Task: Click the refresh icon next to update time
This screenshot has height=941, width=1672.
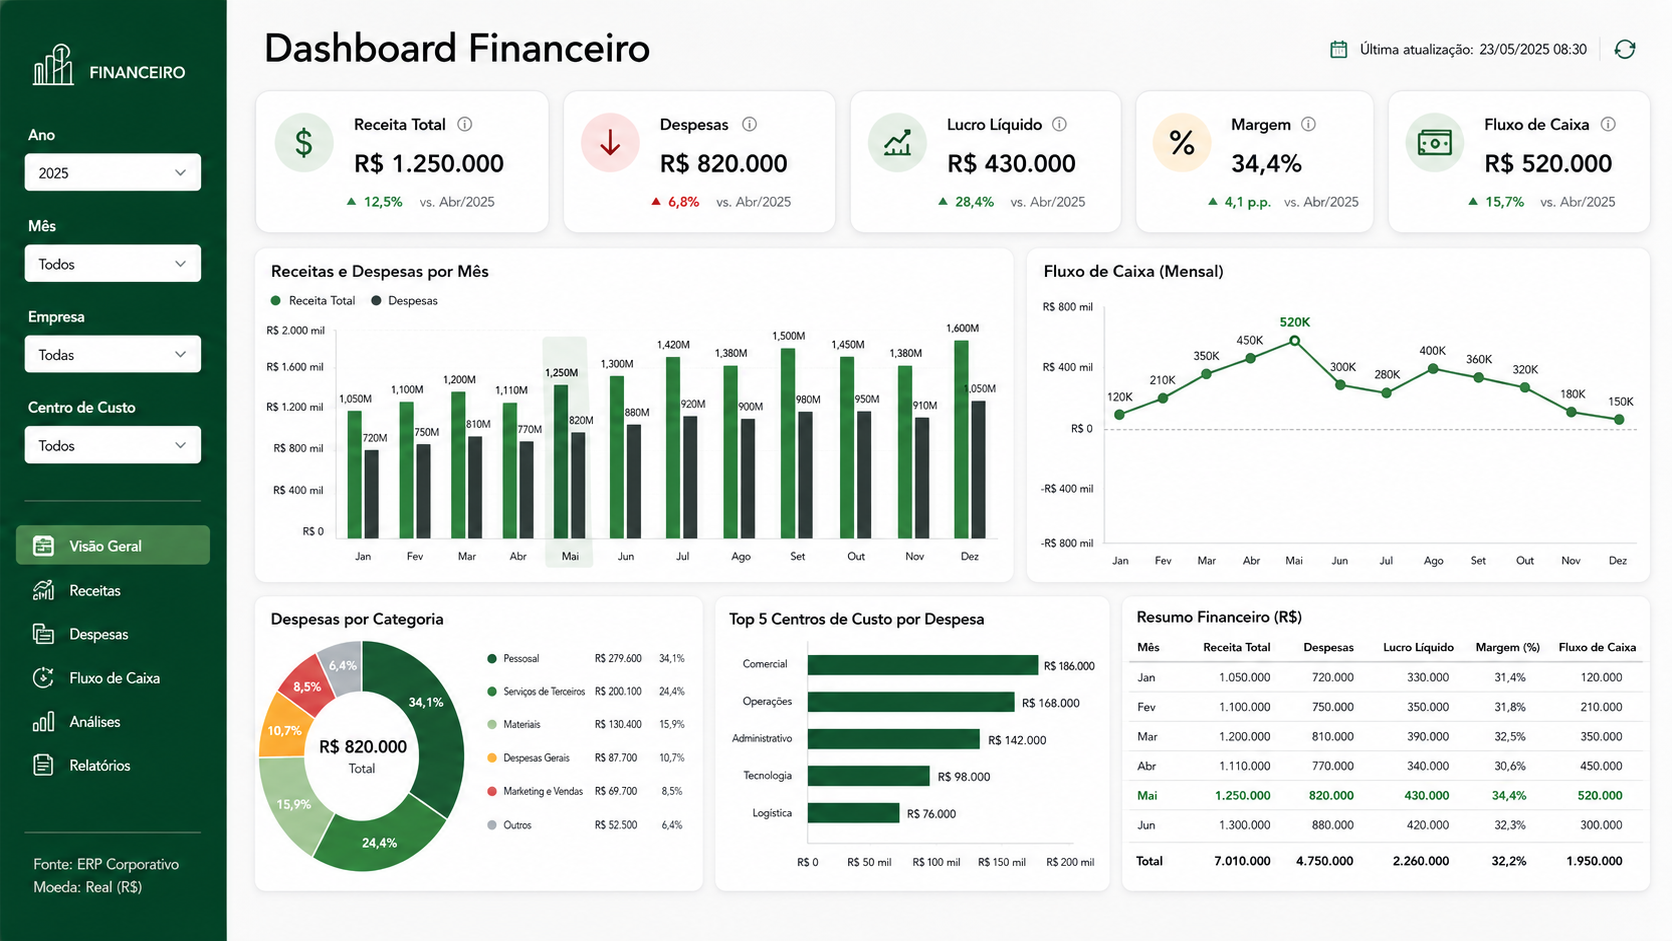Action: pyautogui.click(x=1625, y=49)
